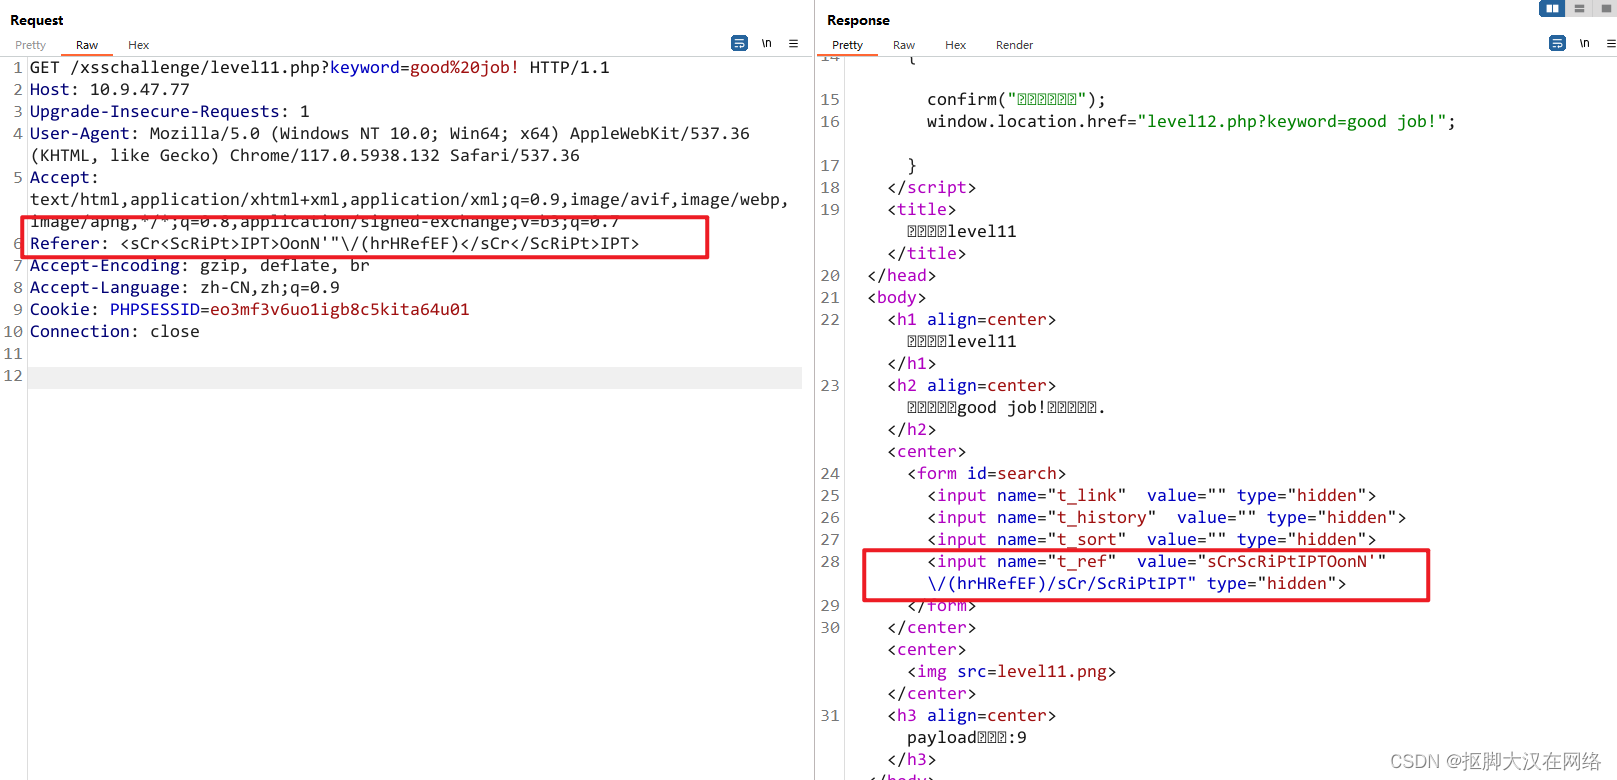Place cursor on empty request line 12

(415, 376)
